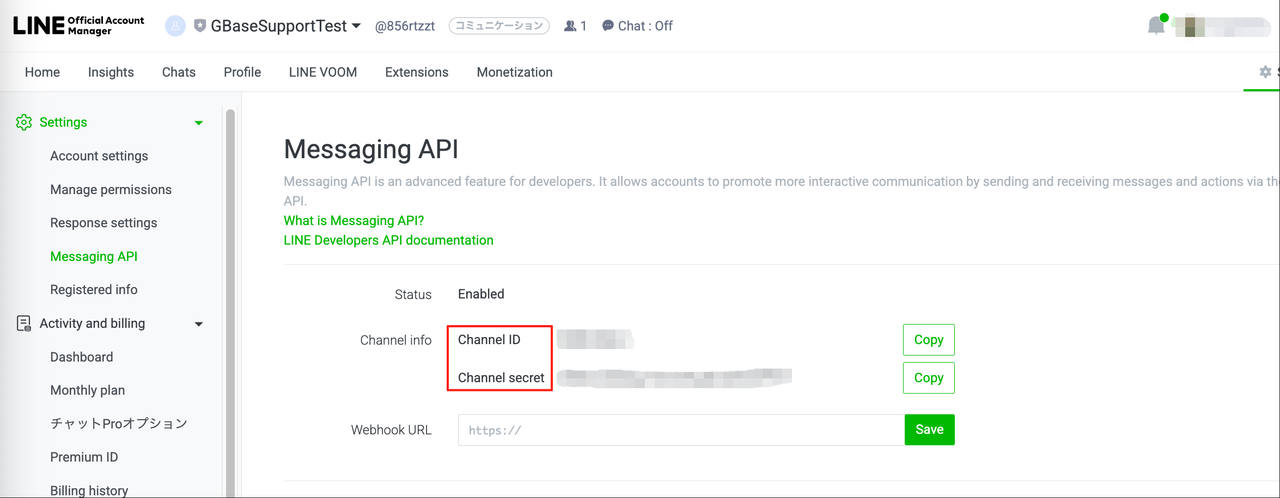The height and width of the screenshot is (498, 1280).
Task: Click the settings gear icon in the top-right tab bar
Action: point(1265,72)
